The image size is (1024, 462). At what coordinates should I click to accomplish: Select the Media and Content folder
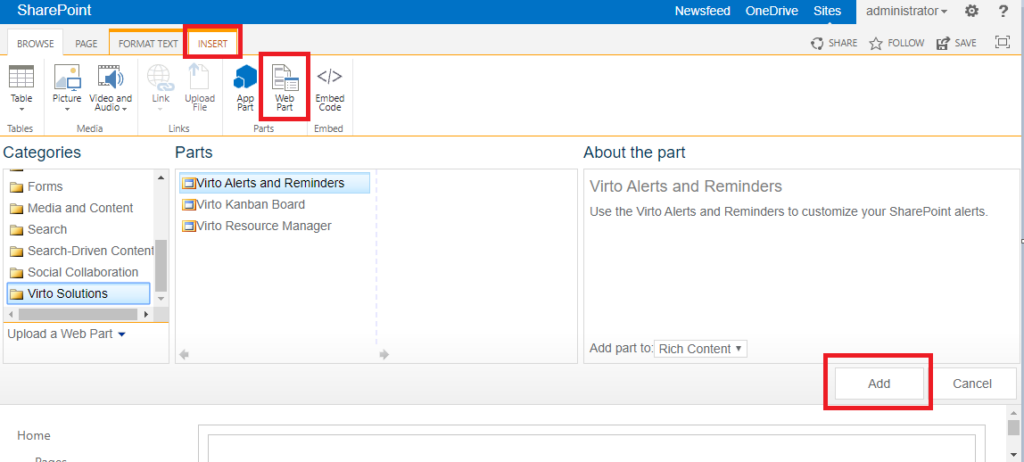(71, 208)
